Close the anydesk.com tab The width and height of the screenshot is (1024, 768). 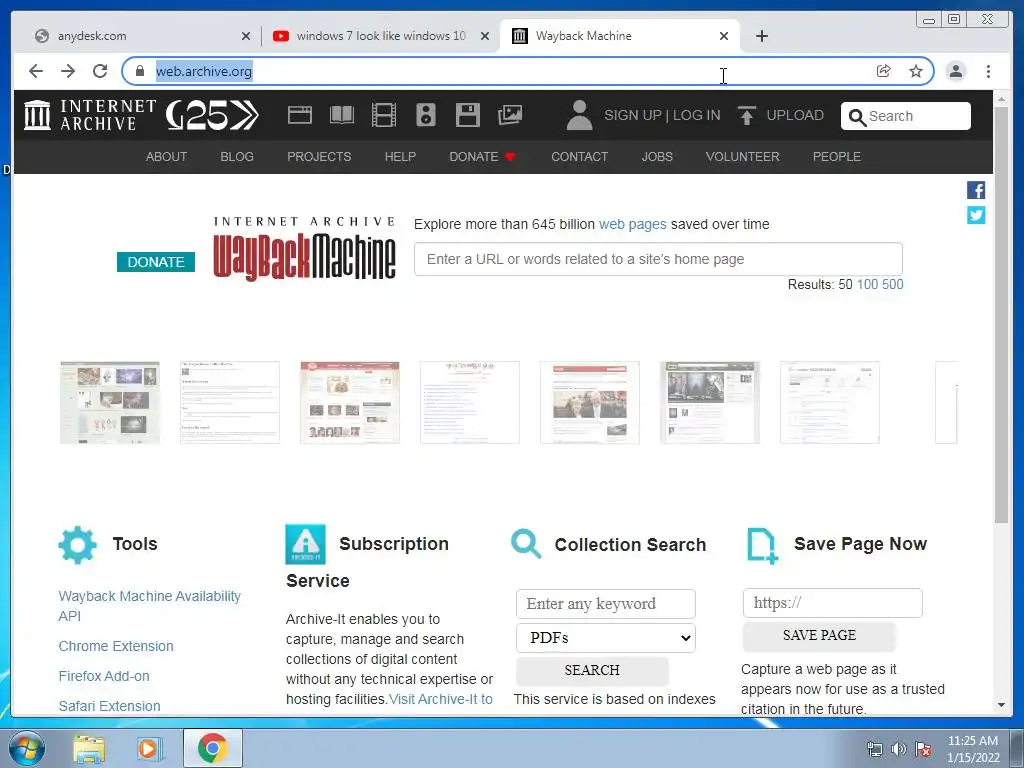[x=246, y=36]
